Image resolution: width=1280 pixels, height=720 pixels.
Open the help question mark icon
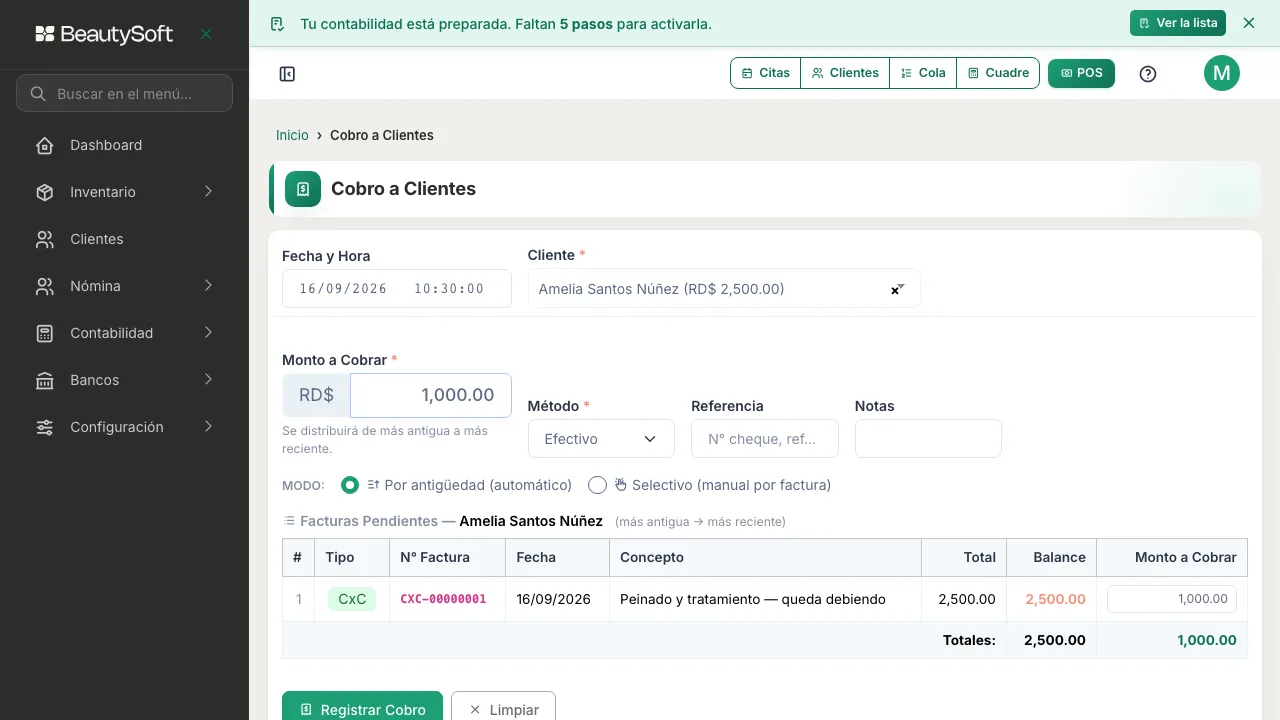coord(1148,73)
